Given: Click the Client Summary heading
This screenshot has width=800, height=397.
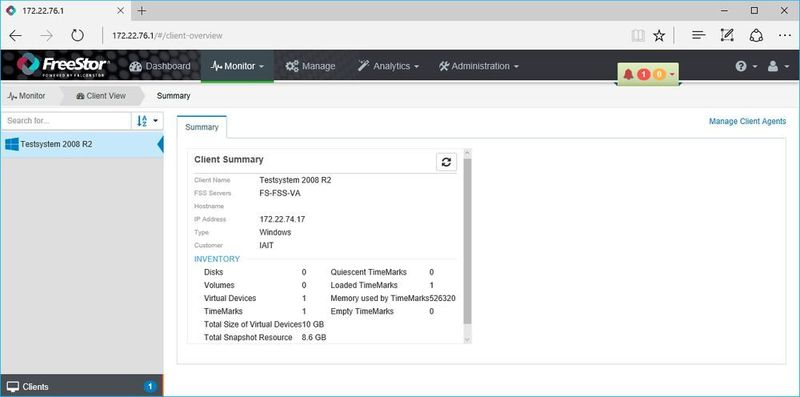Looking at the screenshot, I should [229, 160].
